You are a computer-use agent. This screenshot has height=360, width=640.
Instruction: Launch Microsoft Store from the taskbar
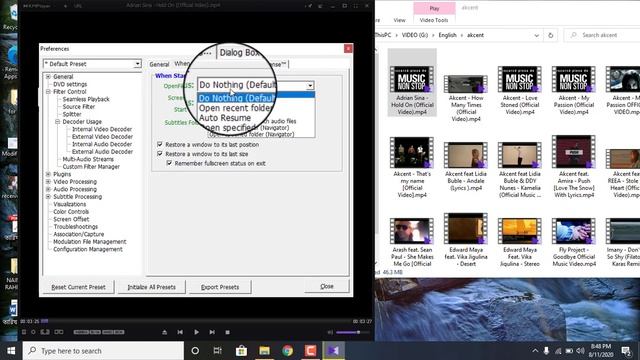pos(241,351)
